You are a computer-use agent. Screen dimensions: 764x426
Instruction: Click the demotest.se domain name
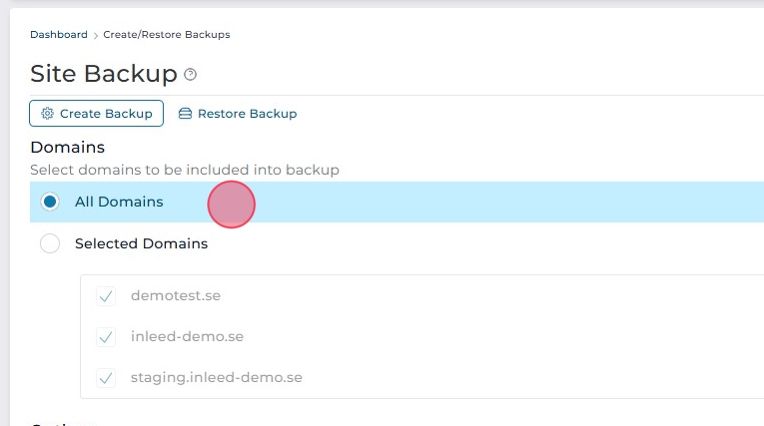tap(175, 296)
